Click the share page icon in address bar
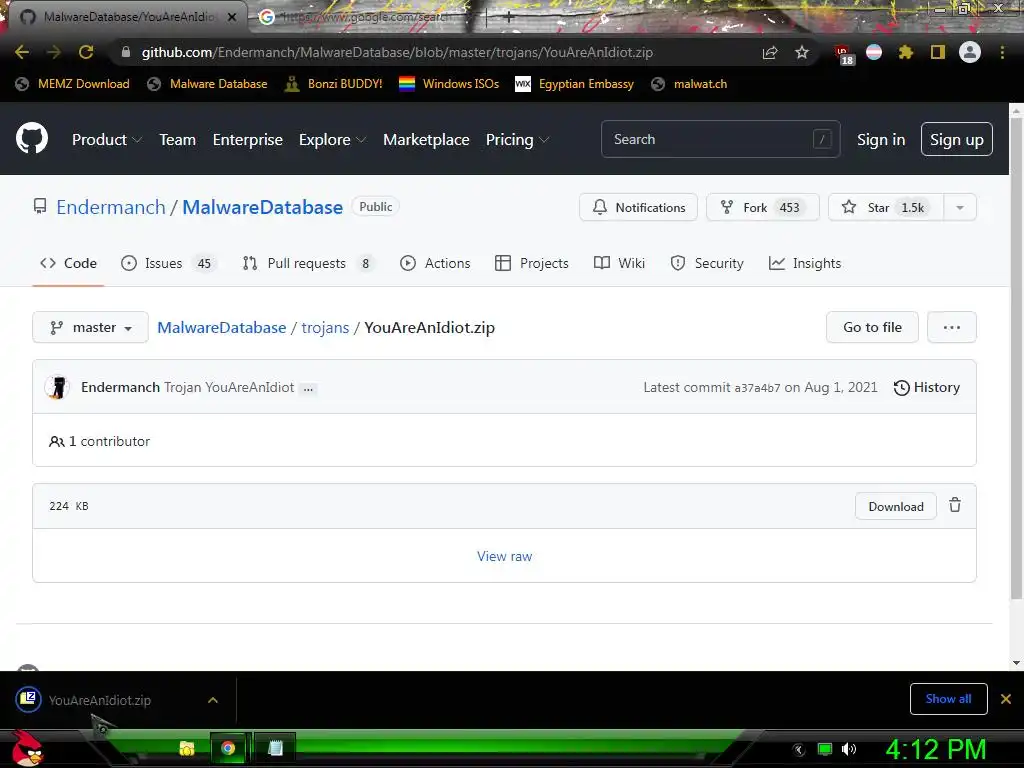Image resolution: width=1024 pixels, height=768 pixels. tap(770, 52)
